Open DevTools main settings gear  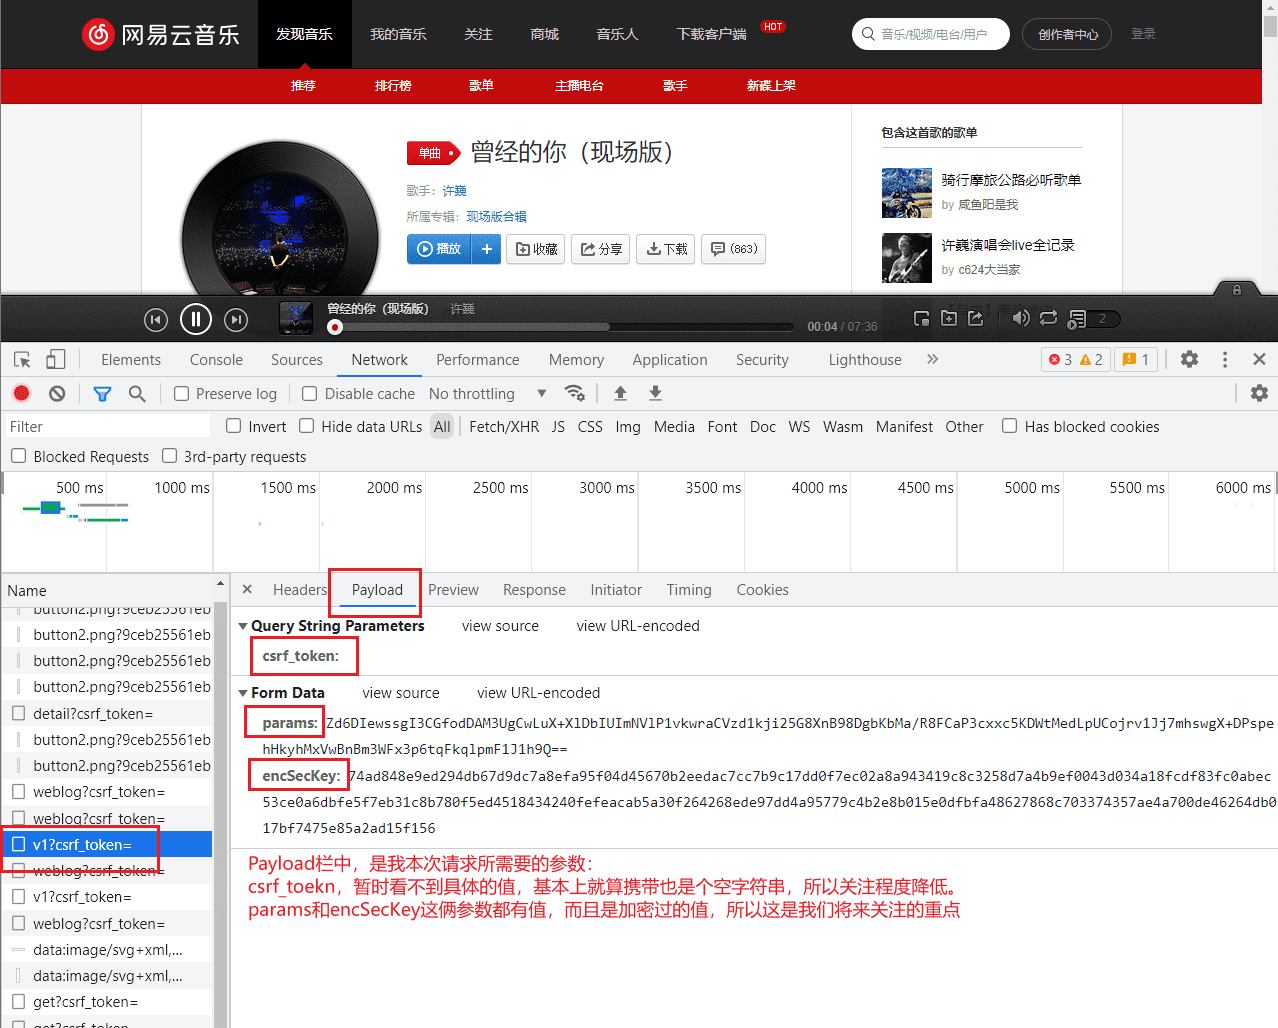click(x=1189, y=359)
